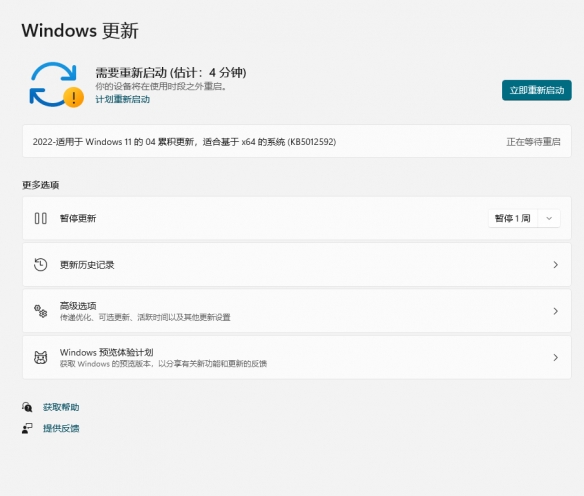Screen dimensions: 584x496
Task: Click 获取 Windows 的预览版本 description text
Action: [x=163, y=364]
